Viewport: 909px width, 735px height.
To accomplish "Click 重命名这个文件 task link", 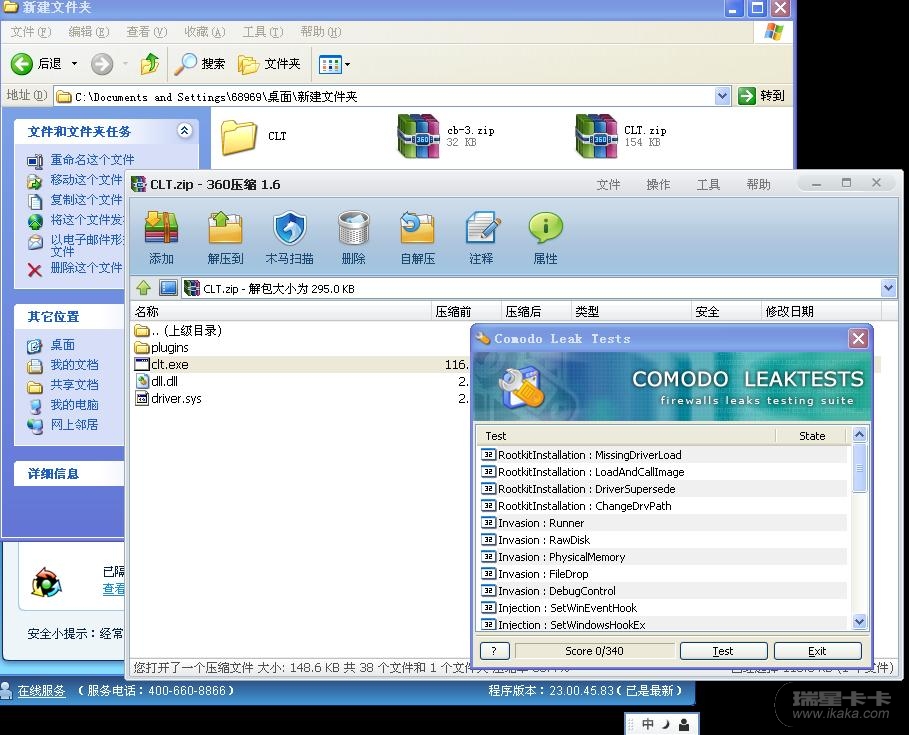I will click(x=92, y=160).
